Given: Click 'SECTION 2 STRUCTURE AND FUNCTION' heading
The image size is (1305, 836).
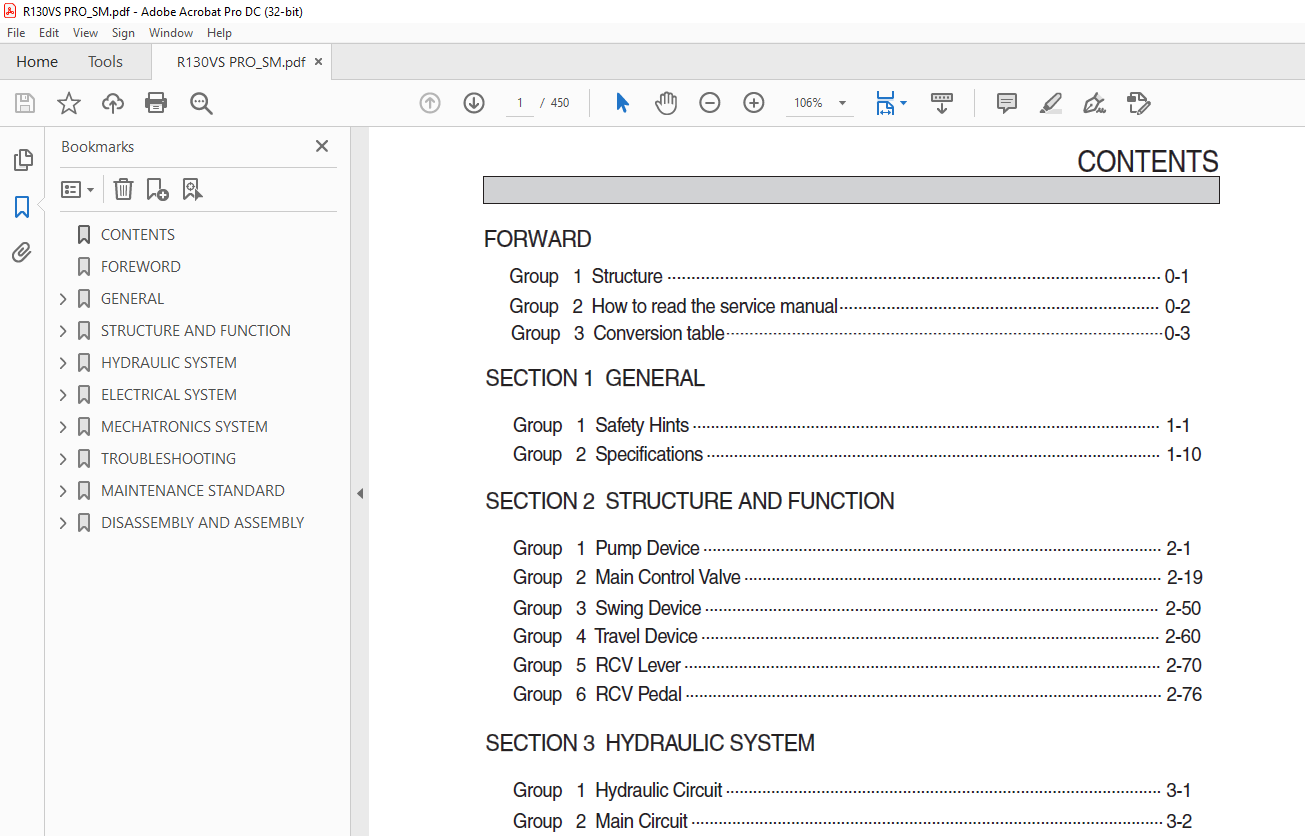Looking at the screenshot, I should click(690, 501).
